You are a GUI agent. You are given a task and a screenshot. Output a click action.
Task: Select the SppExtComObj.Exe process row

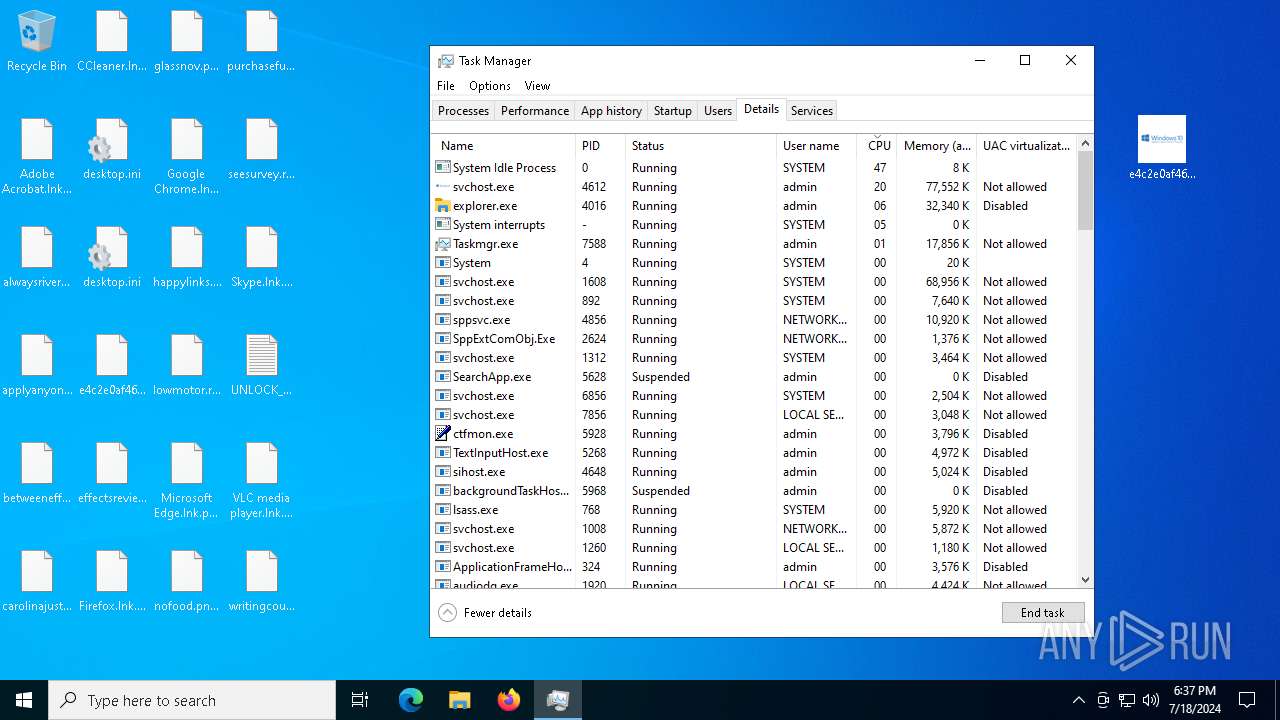[754, 339]
